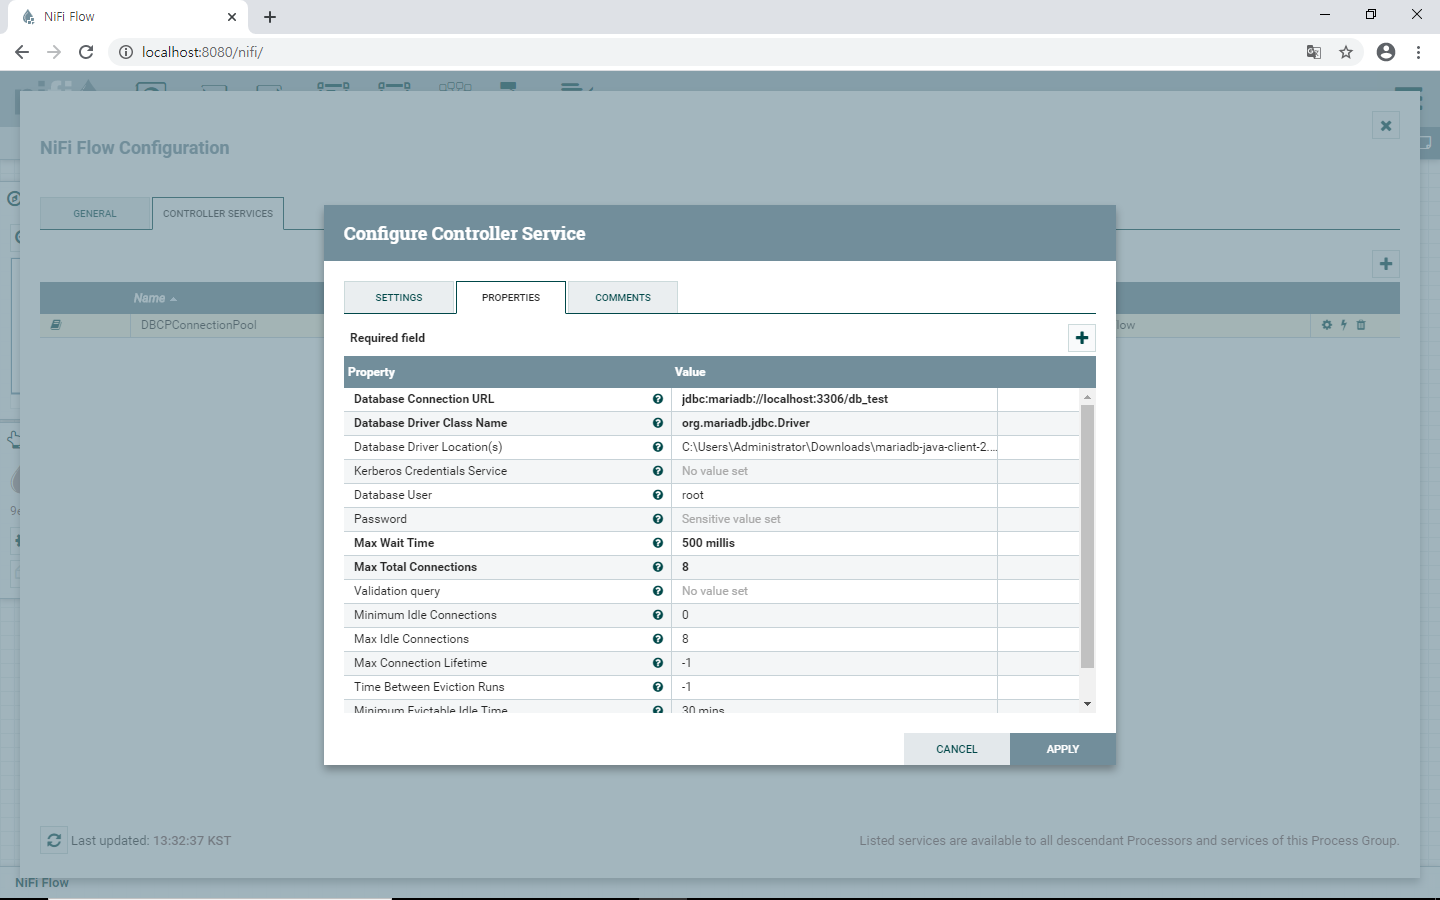Screen dimensions: 1440x900
Task: Cancel the controller service configuration
Action: [957, 749]
